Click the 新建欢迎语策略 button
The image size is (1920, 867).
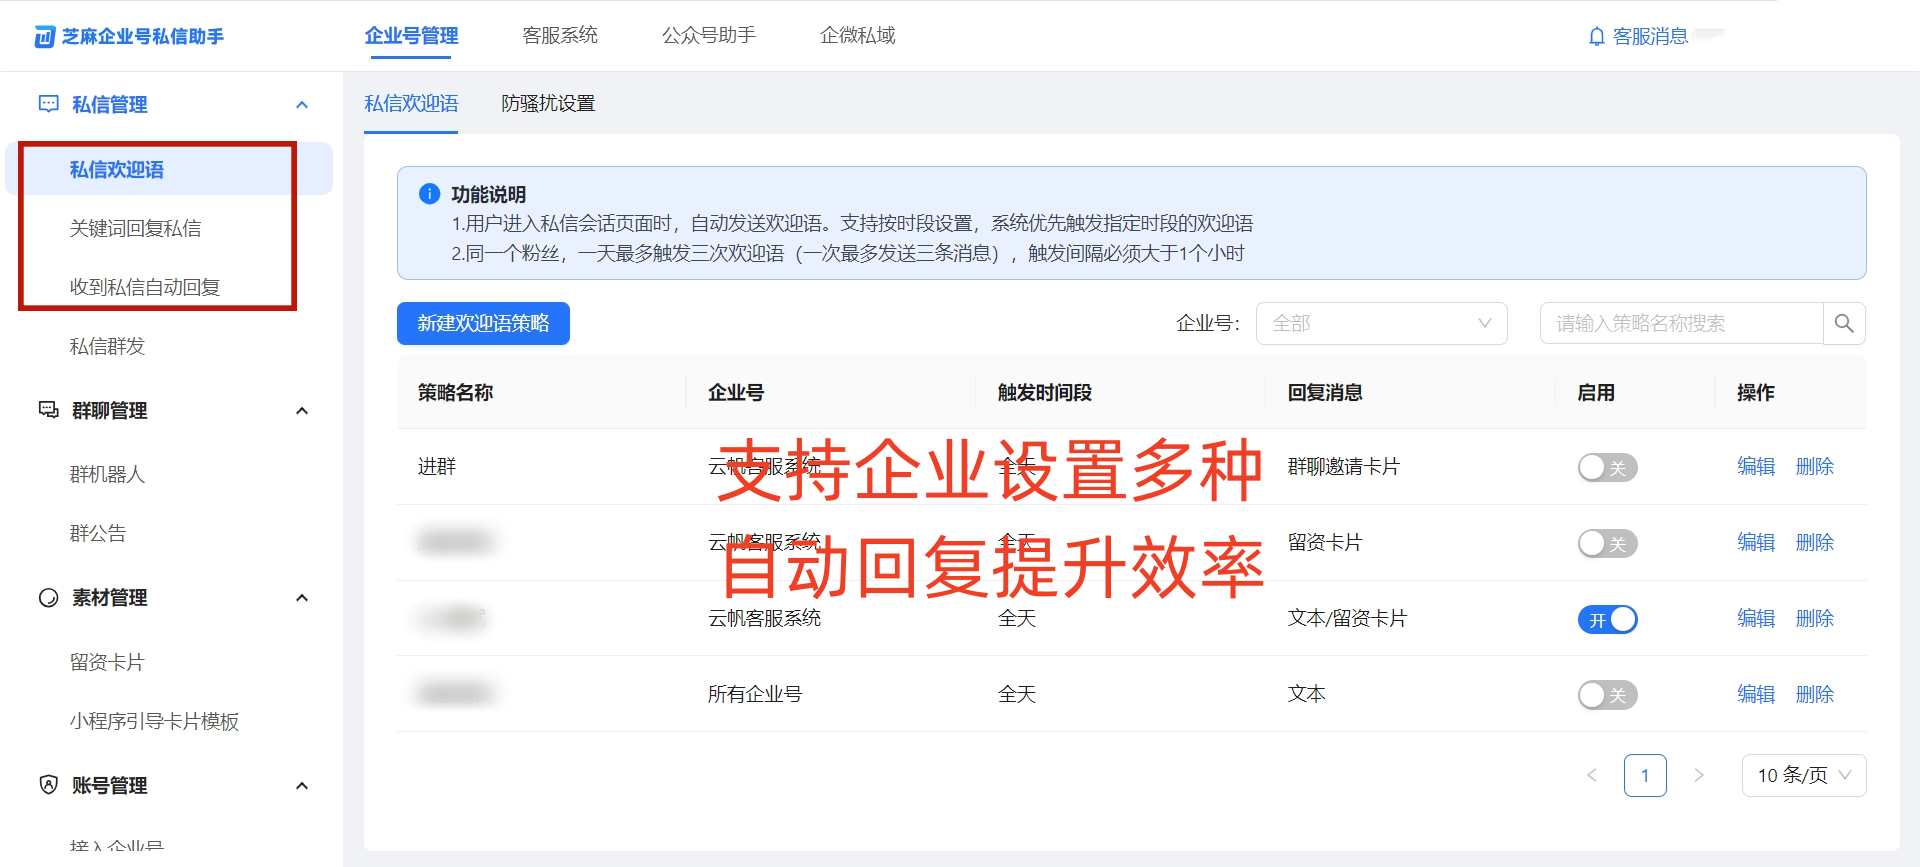[x=483, y=323]
